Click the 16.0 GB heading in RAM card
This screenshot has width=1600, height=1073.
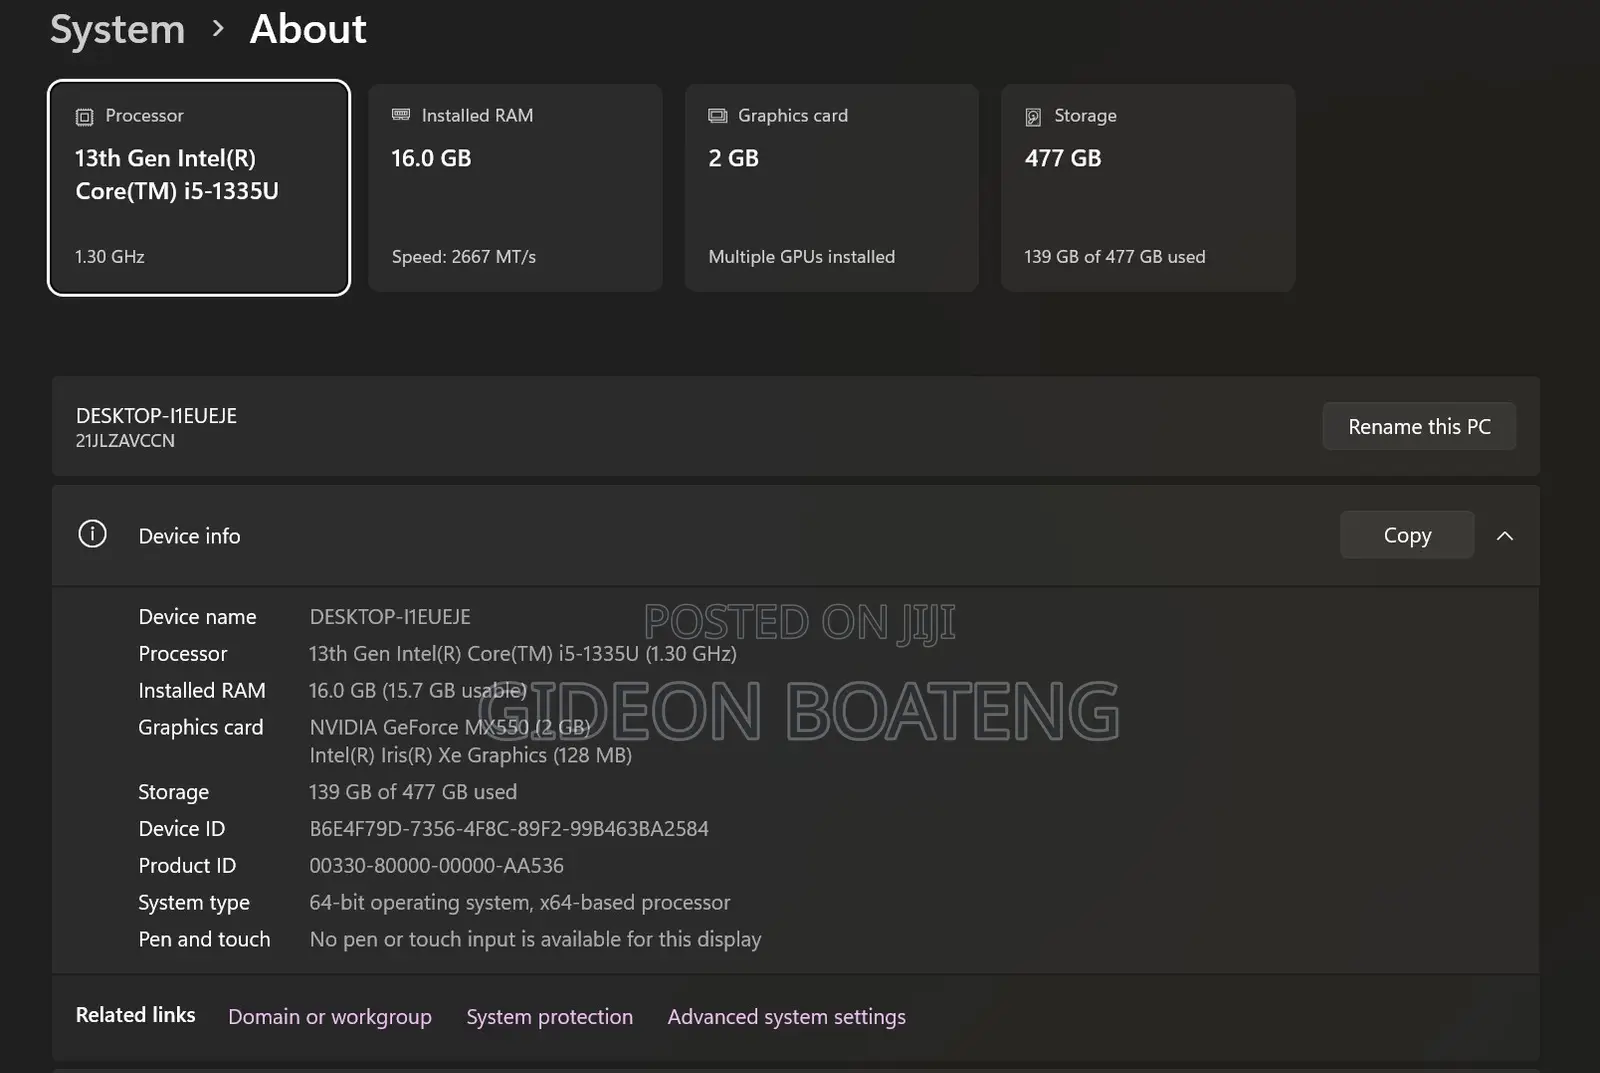(x=431, y=158)
